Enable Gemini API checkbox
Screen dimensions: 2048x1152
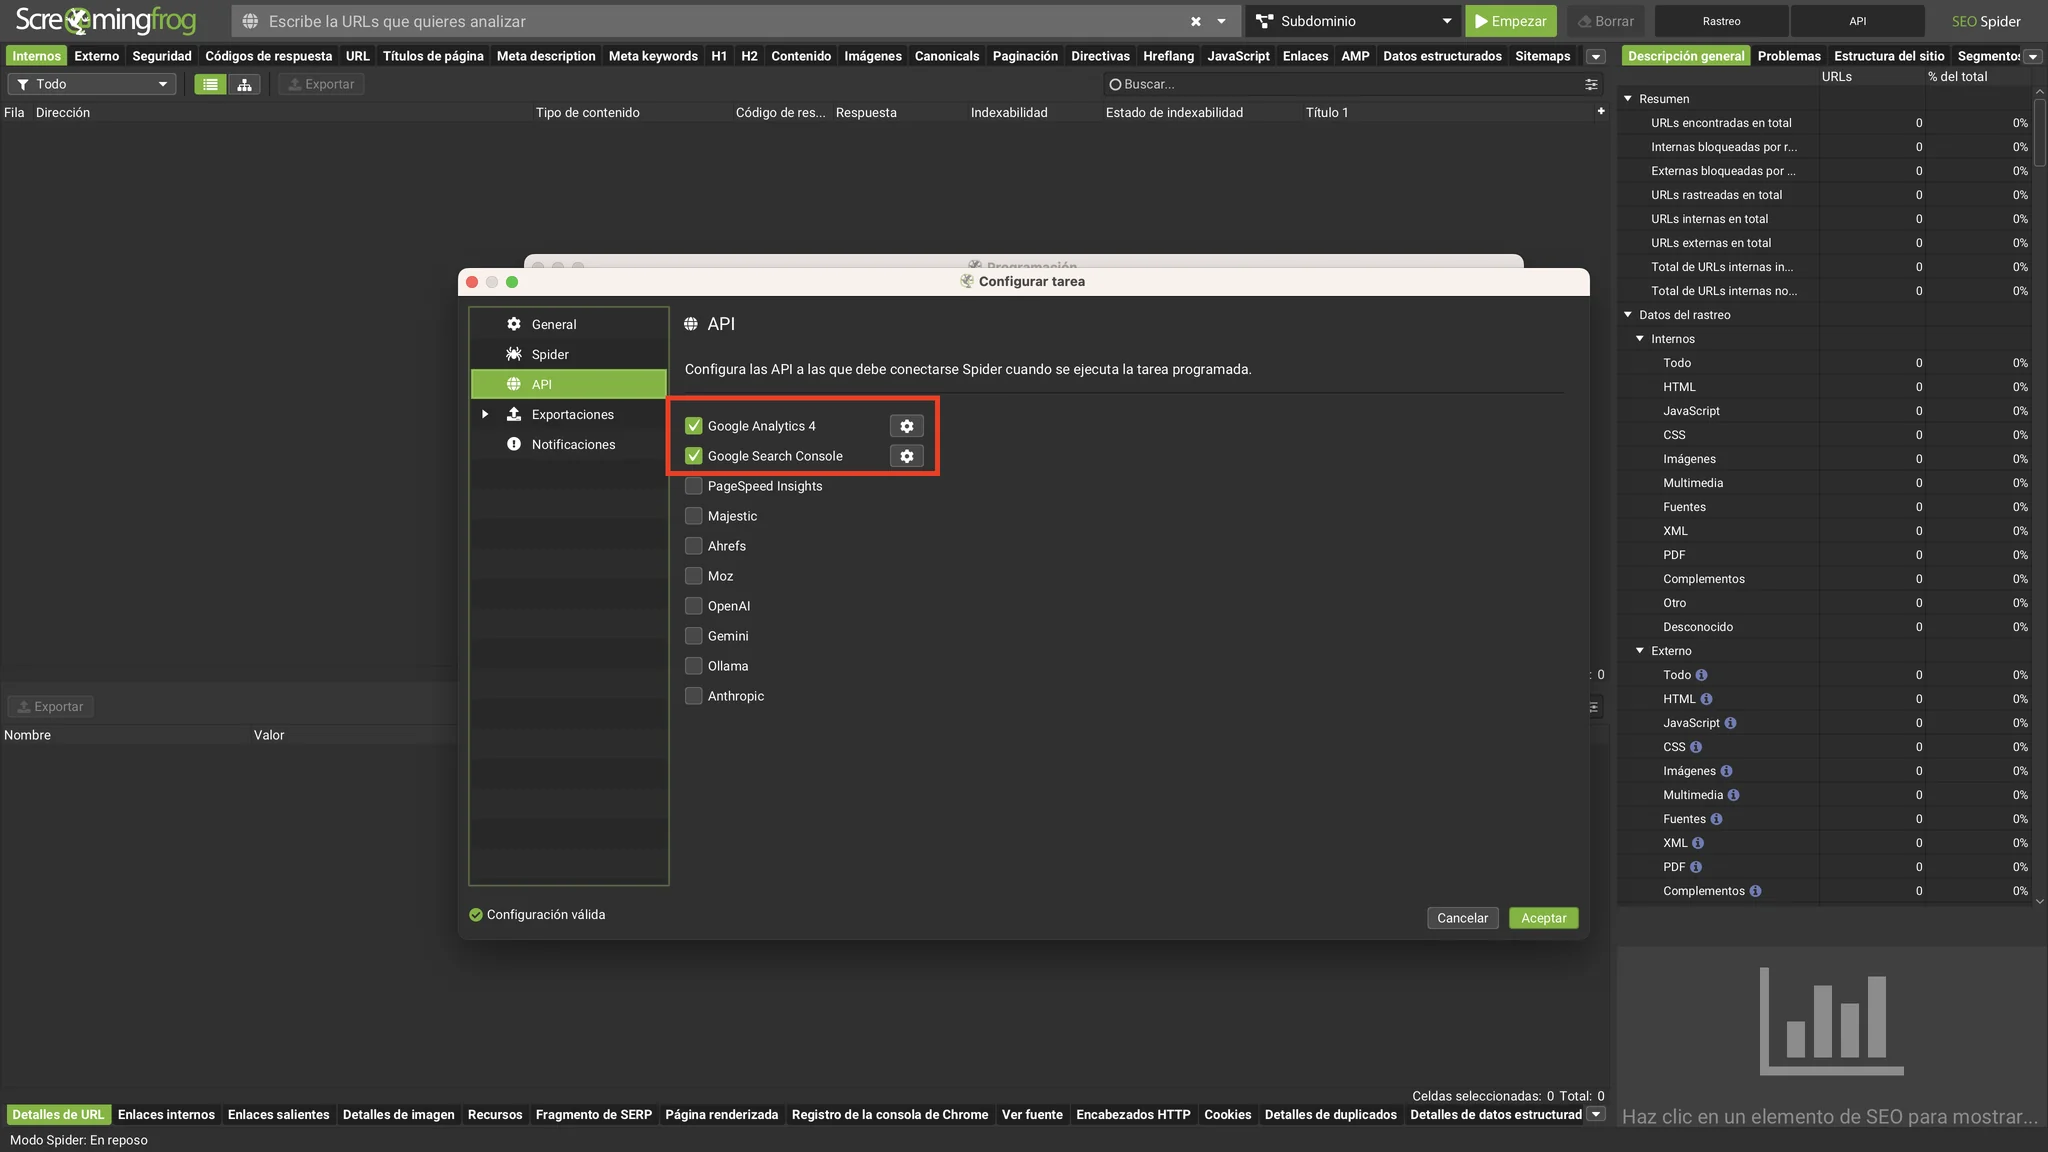693,636
